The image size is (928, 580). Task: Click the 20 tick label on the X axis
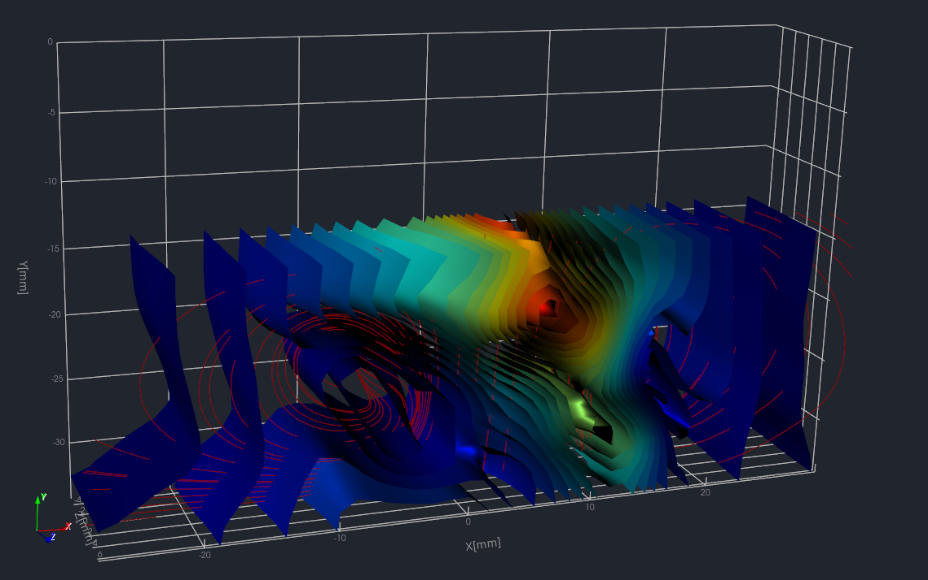pos(704,493)
